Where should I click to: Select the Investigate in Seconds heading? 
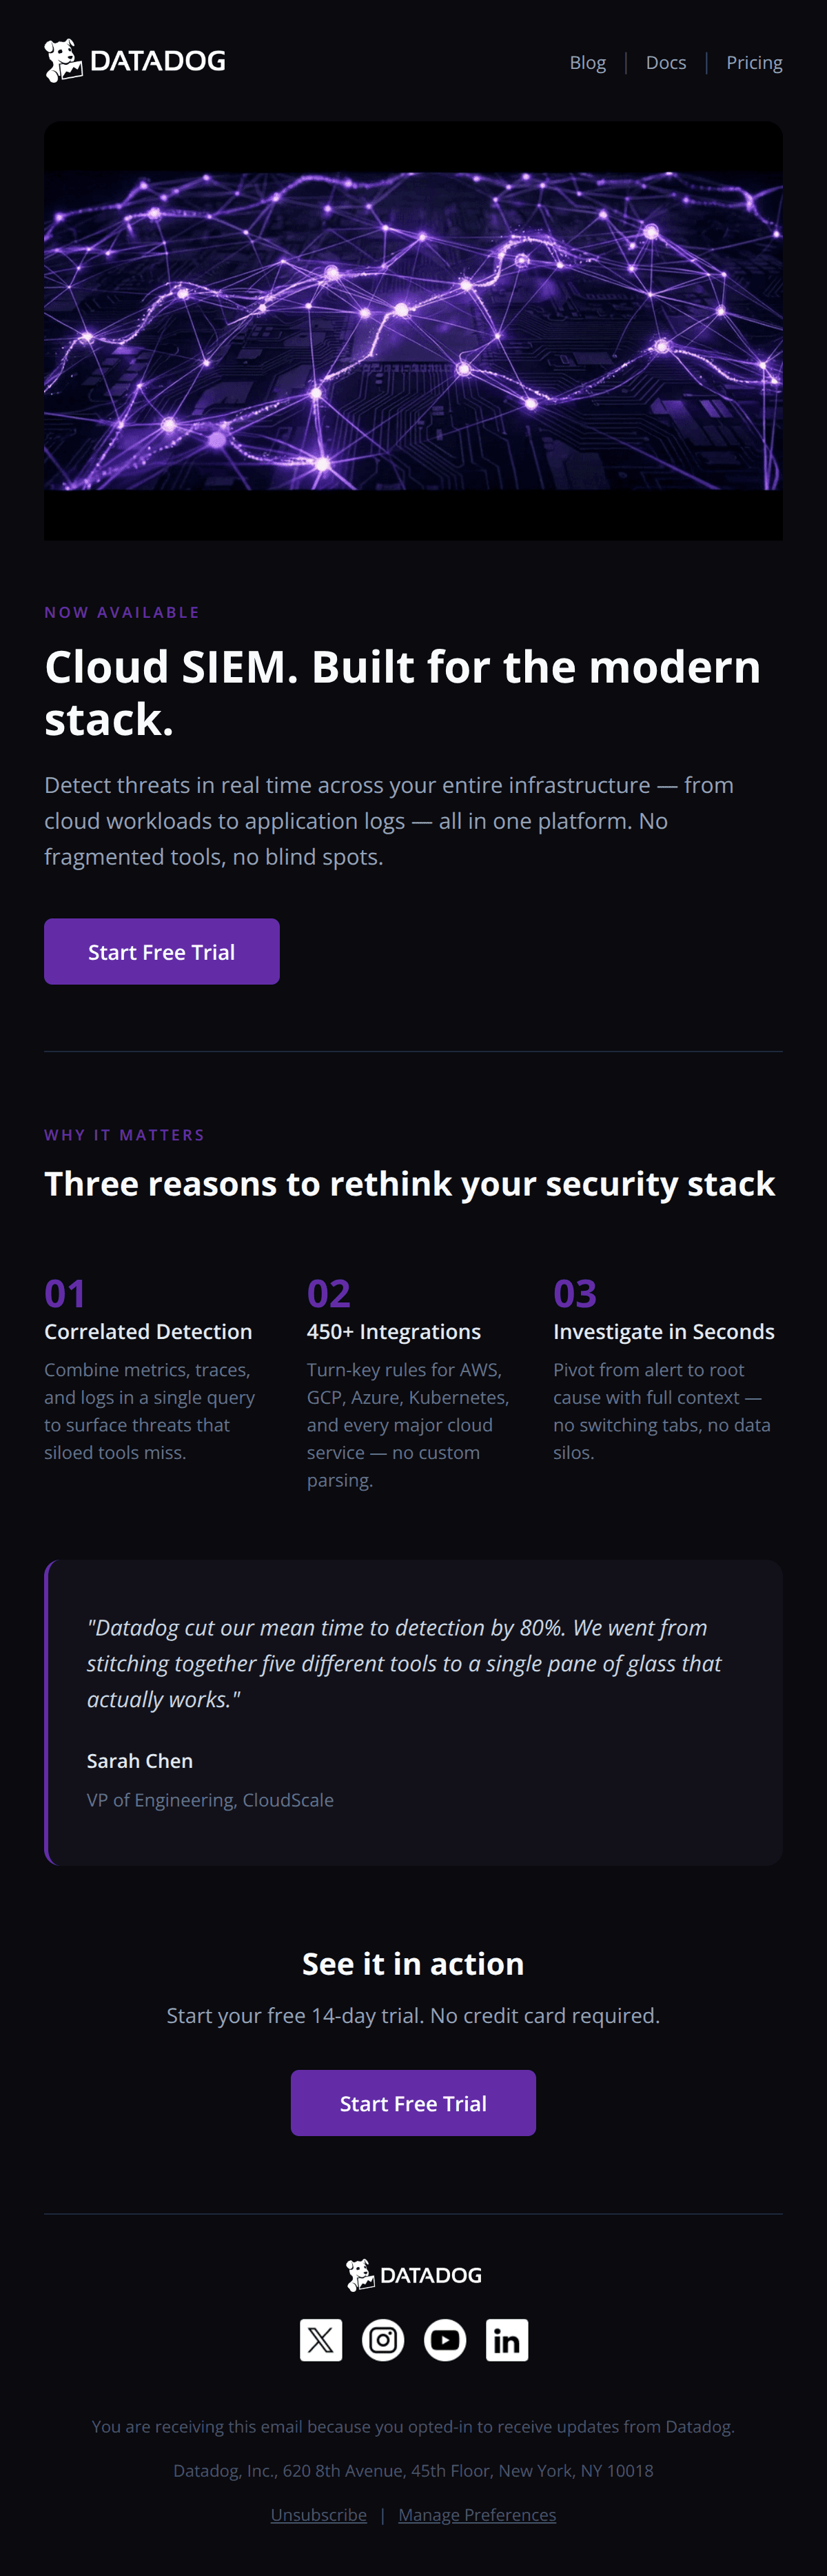tap(663, 1331)
